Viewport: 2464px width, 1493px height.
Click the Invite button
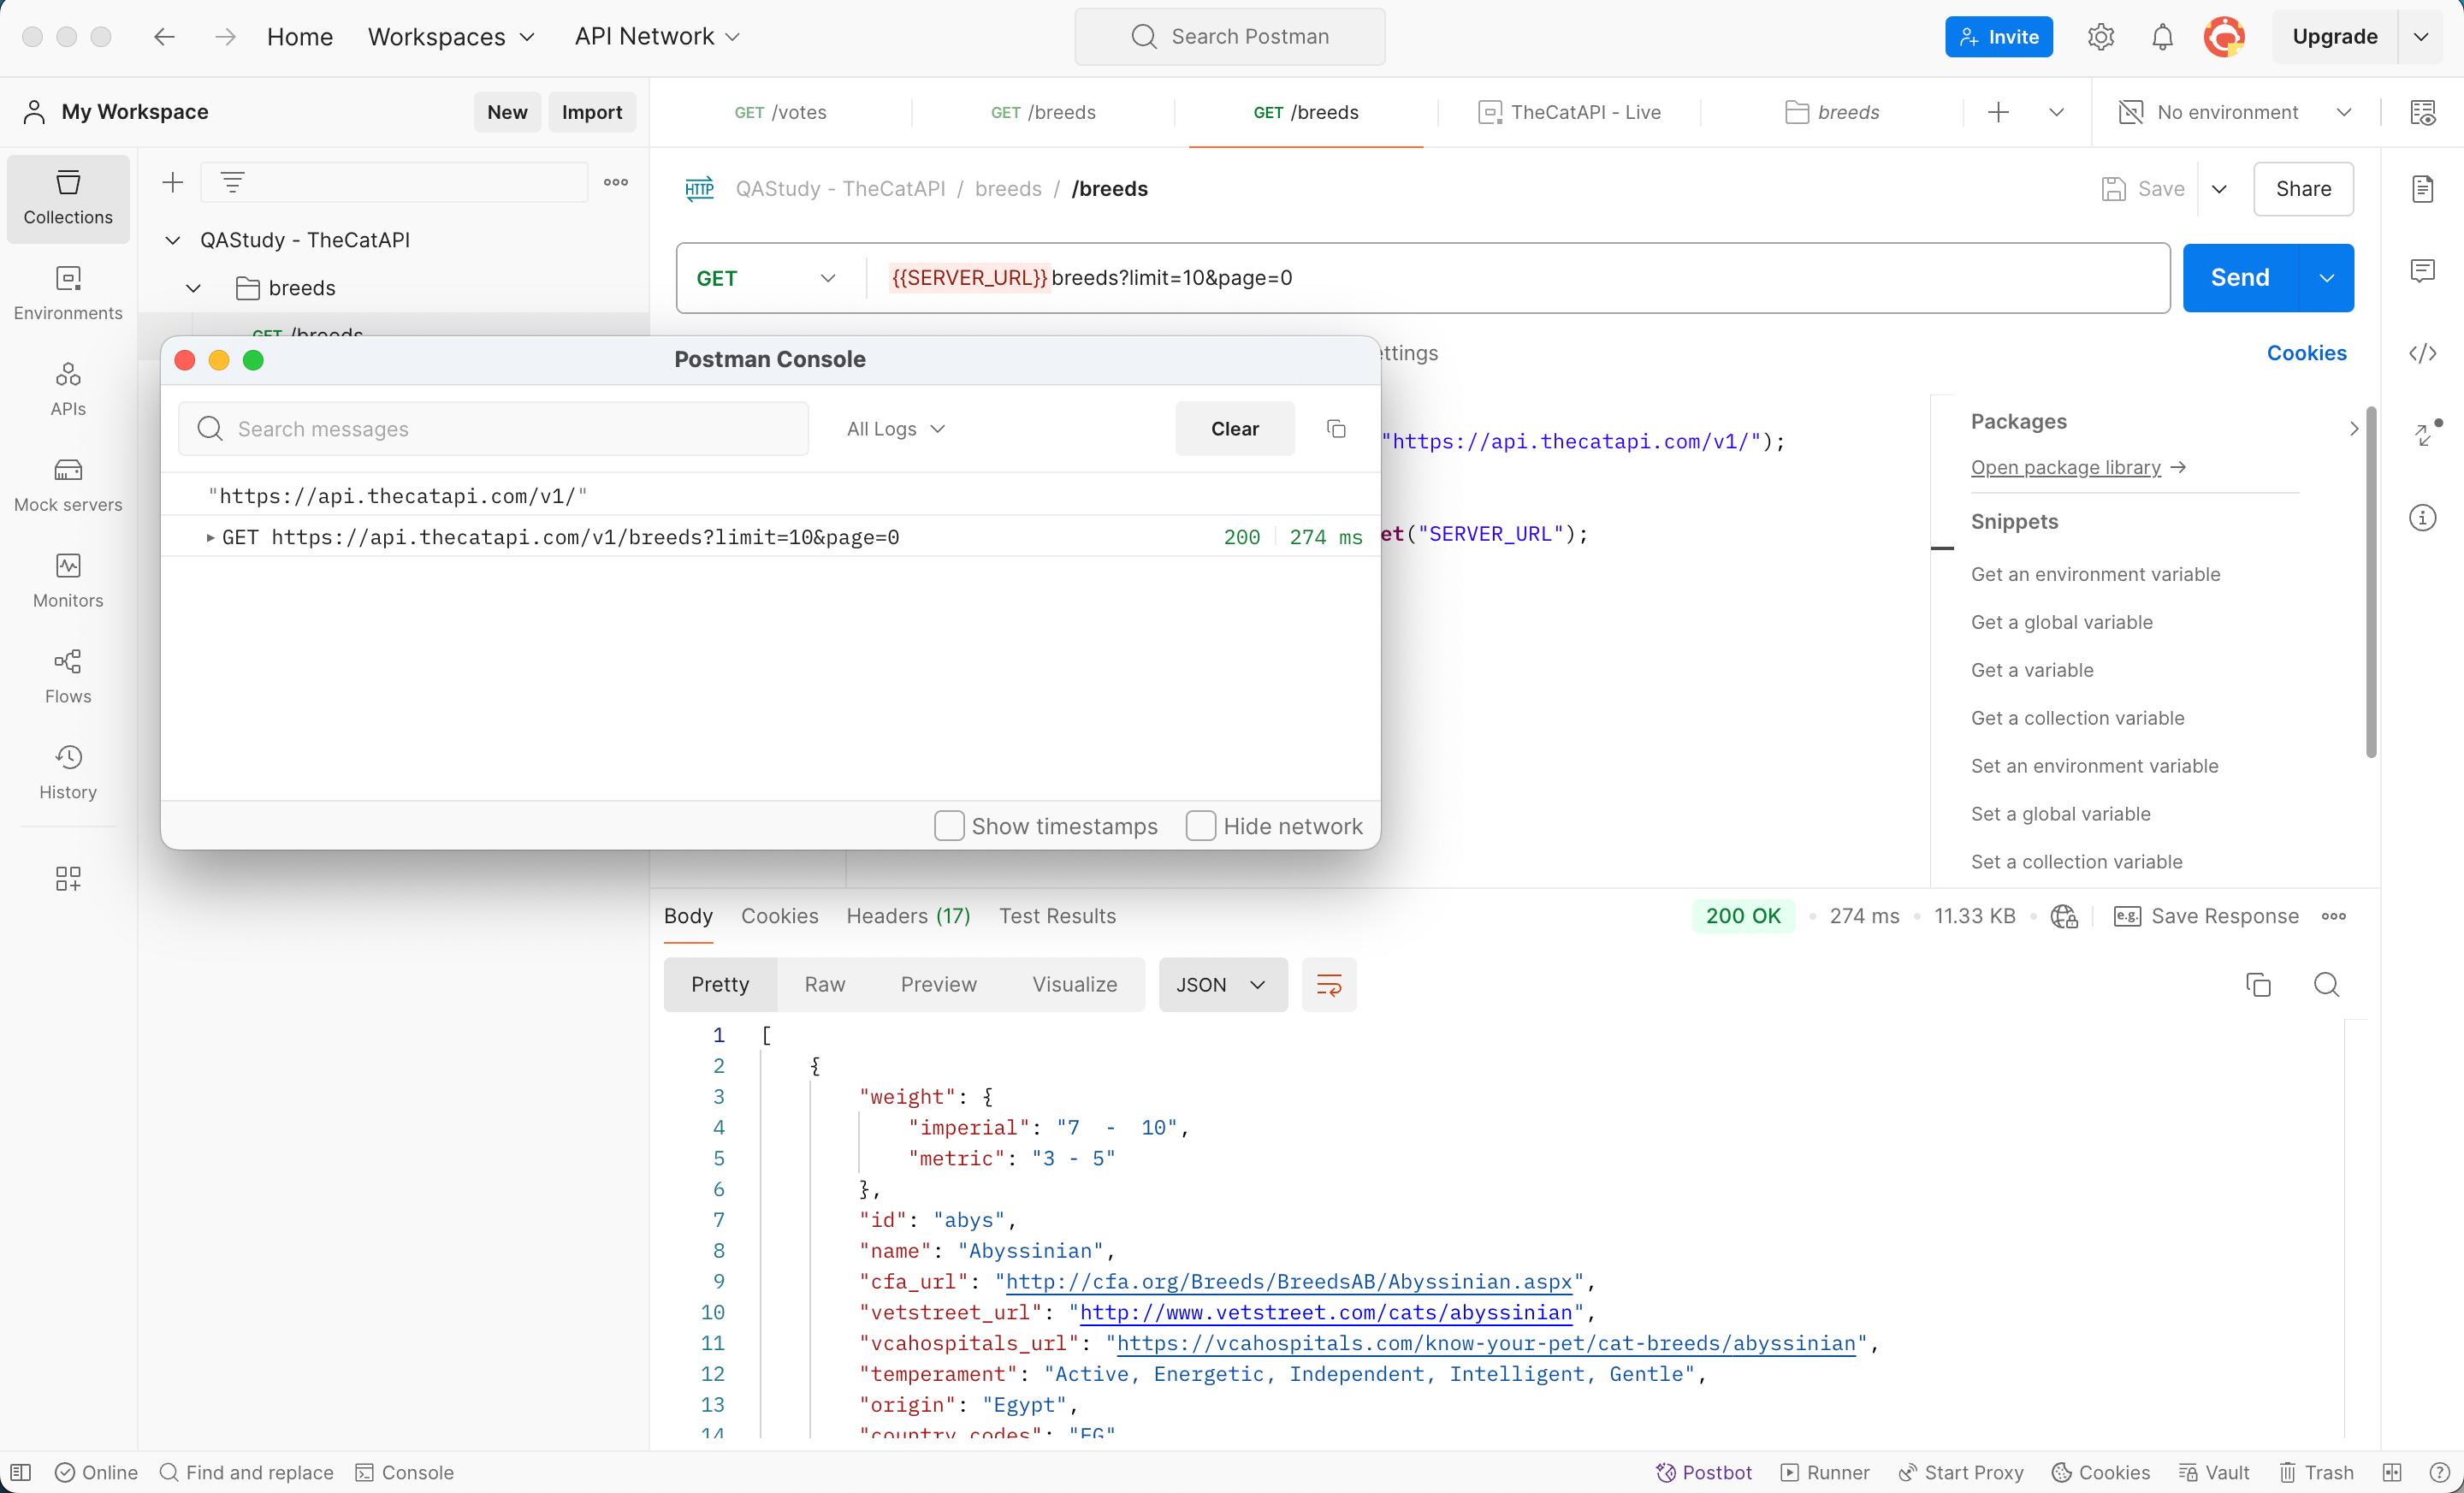1999,37
